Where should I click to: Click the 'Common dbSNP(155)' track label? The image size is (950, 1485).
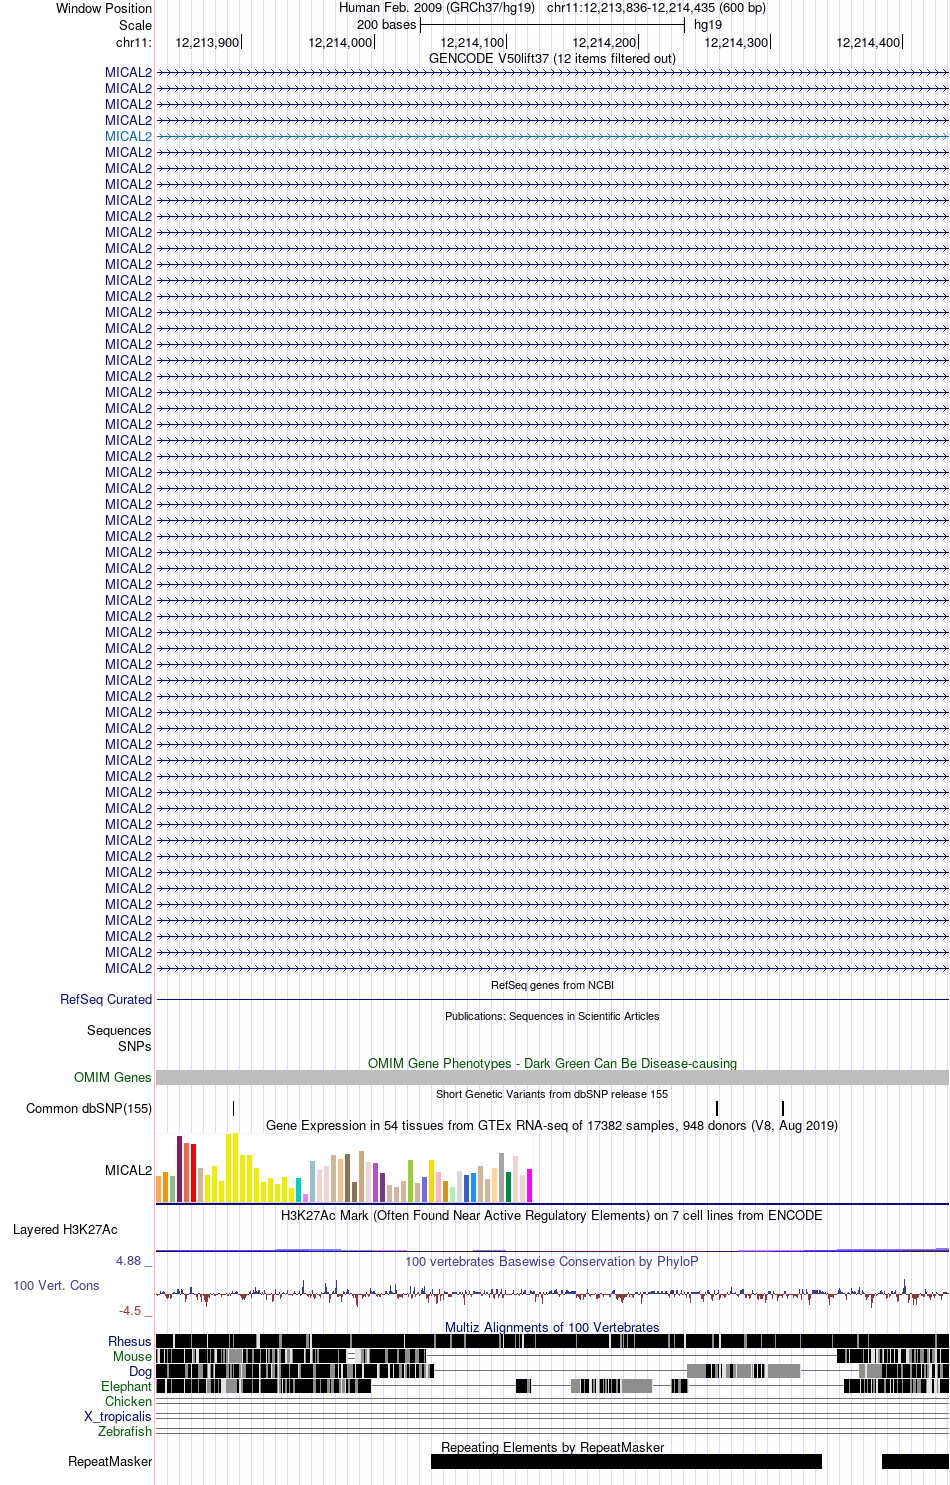pos(89,1108)
